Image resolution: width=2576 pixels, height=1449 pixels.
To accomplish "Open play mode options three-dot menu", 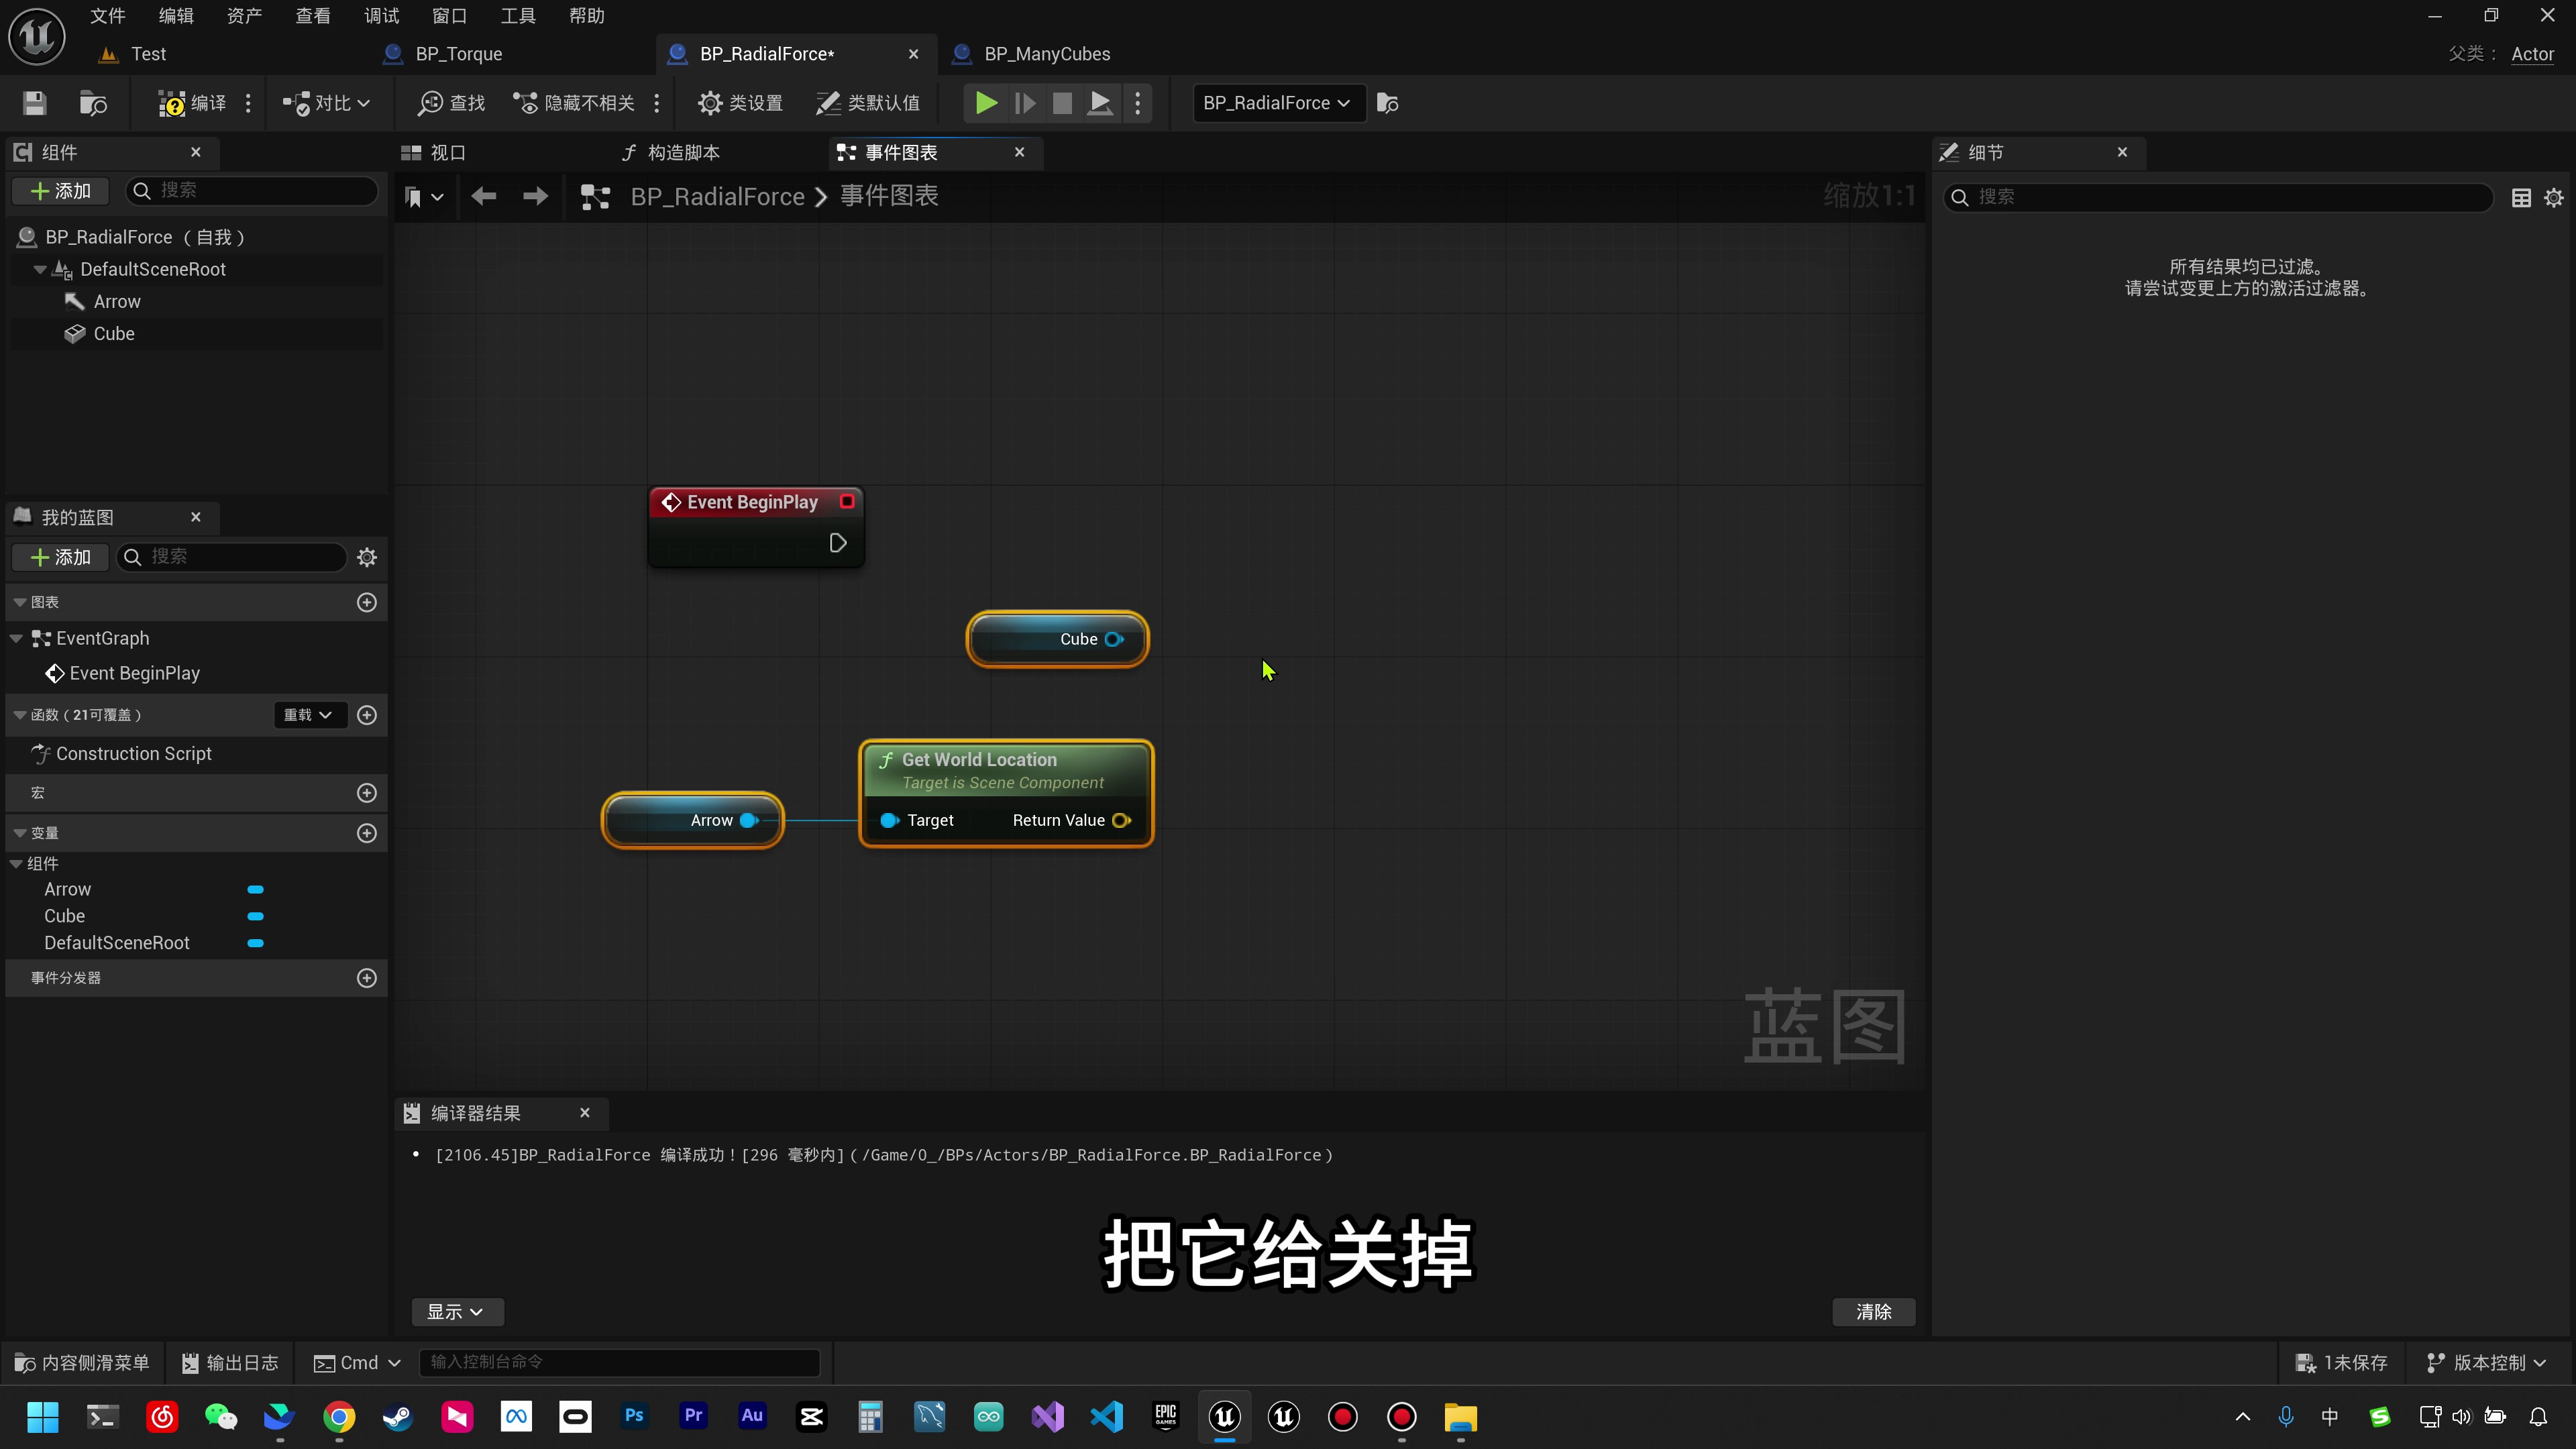I will coord(1138,103).
